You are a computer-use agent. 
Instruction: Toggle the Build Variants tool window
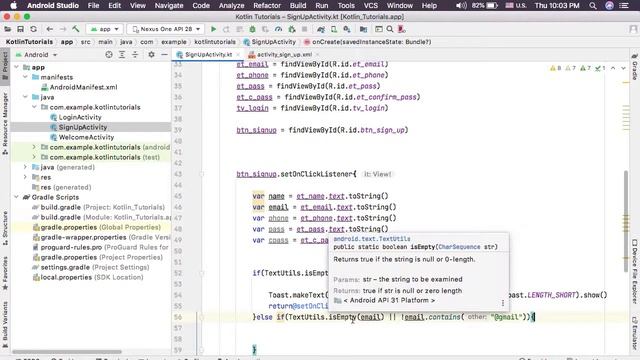[5, 325]
